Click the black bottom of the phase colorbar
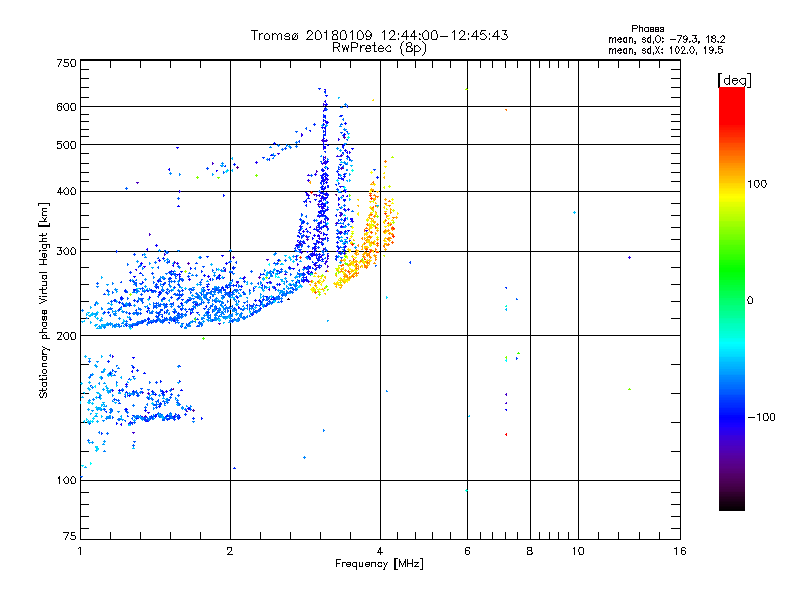Screen dimensions: 800x600 click(732, 503)
